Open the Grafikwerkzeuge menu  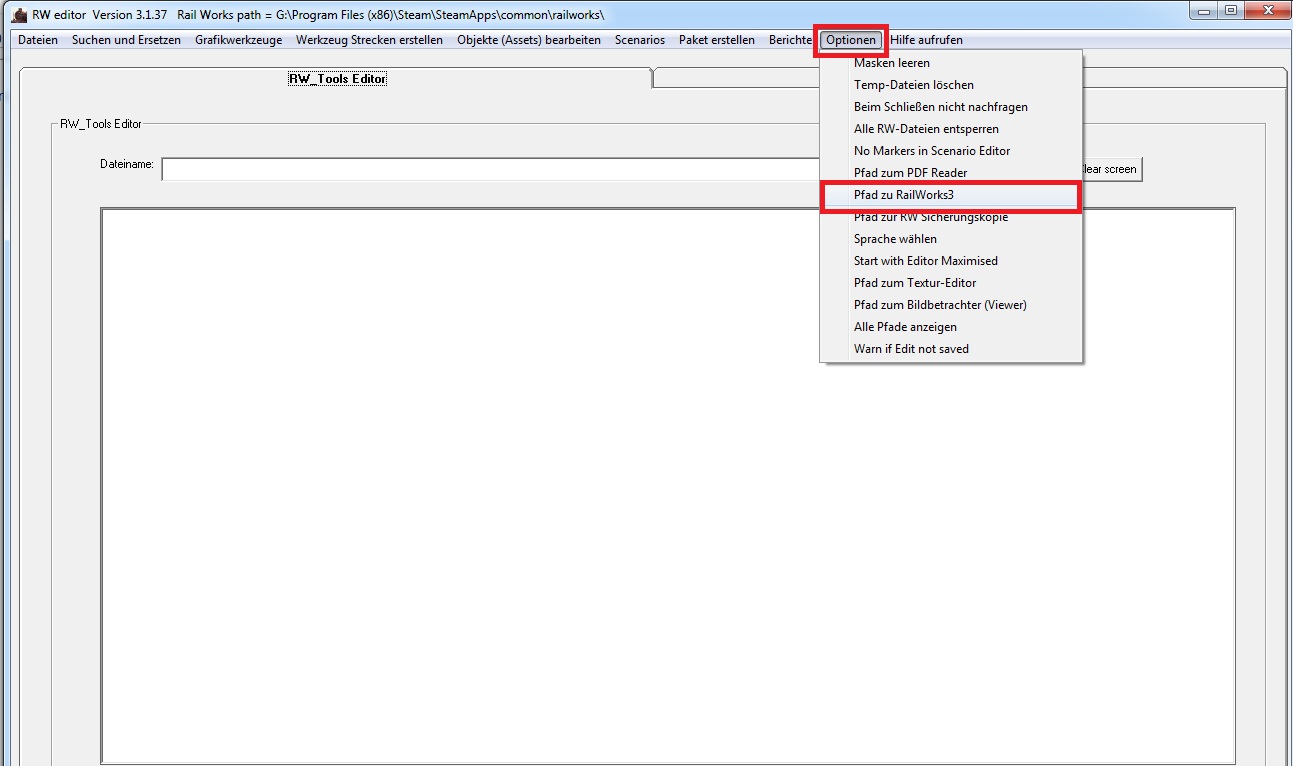[239, 40]
